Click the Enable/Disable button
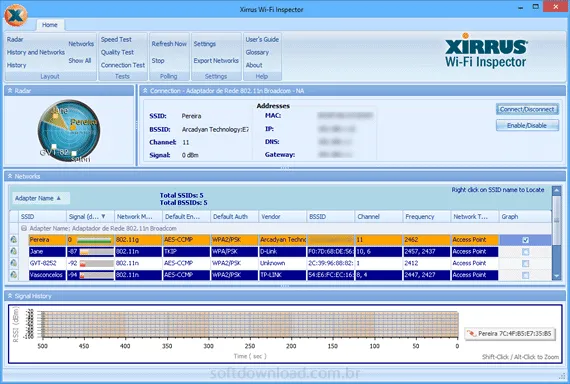 click(x=527, y=125)
